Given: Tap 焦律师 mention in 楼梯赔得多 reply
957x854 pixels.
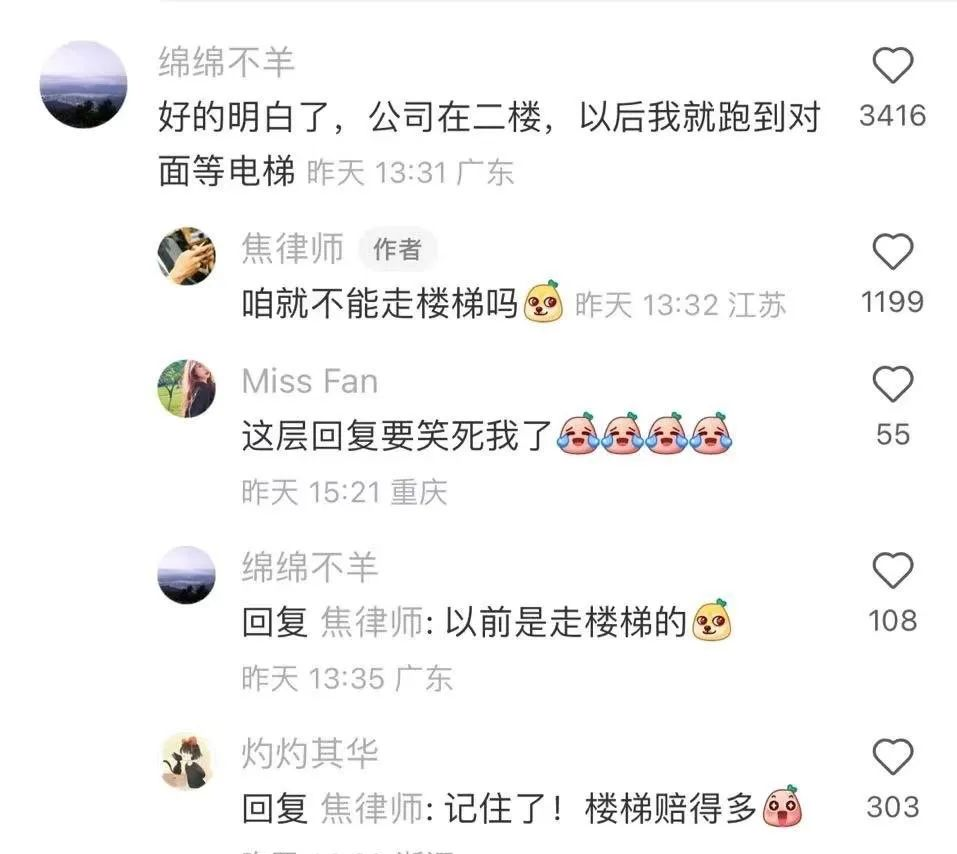Looking at the screenshot, I should point(372,808).
